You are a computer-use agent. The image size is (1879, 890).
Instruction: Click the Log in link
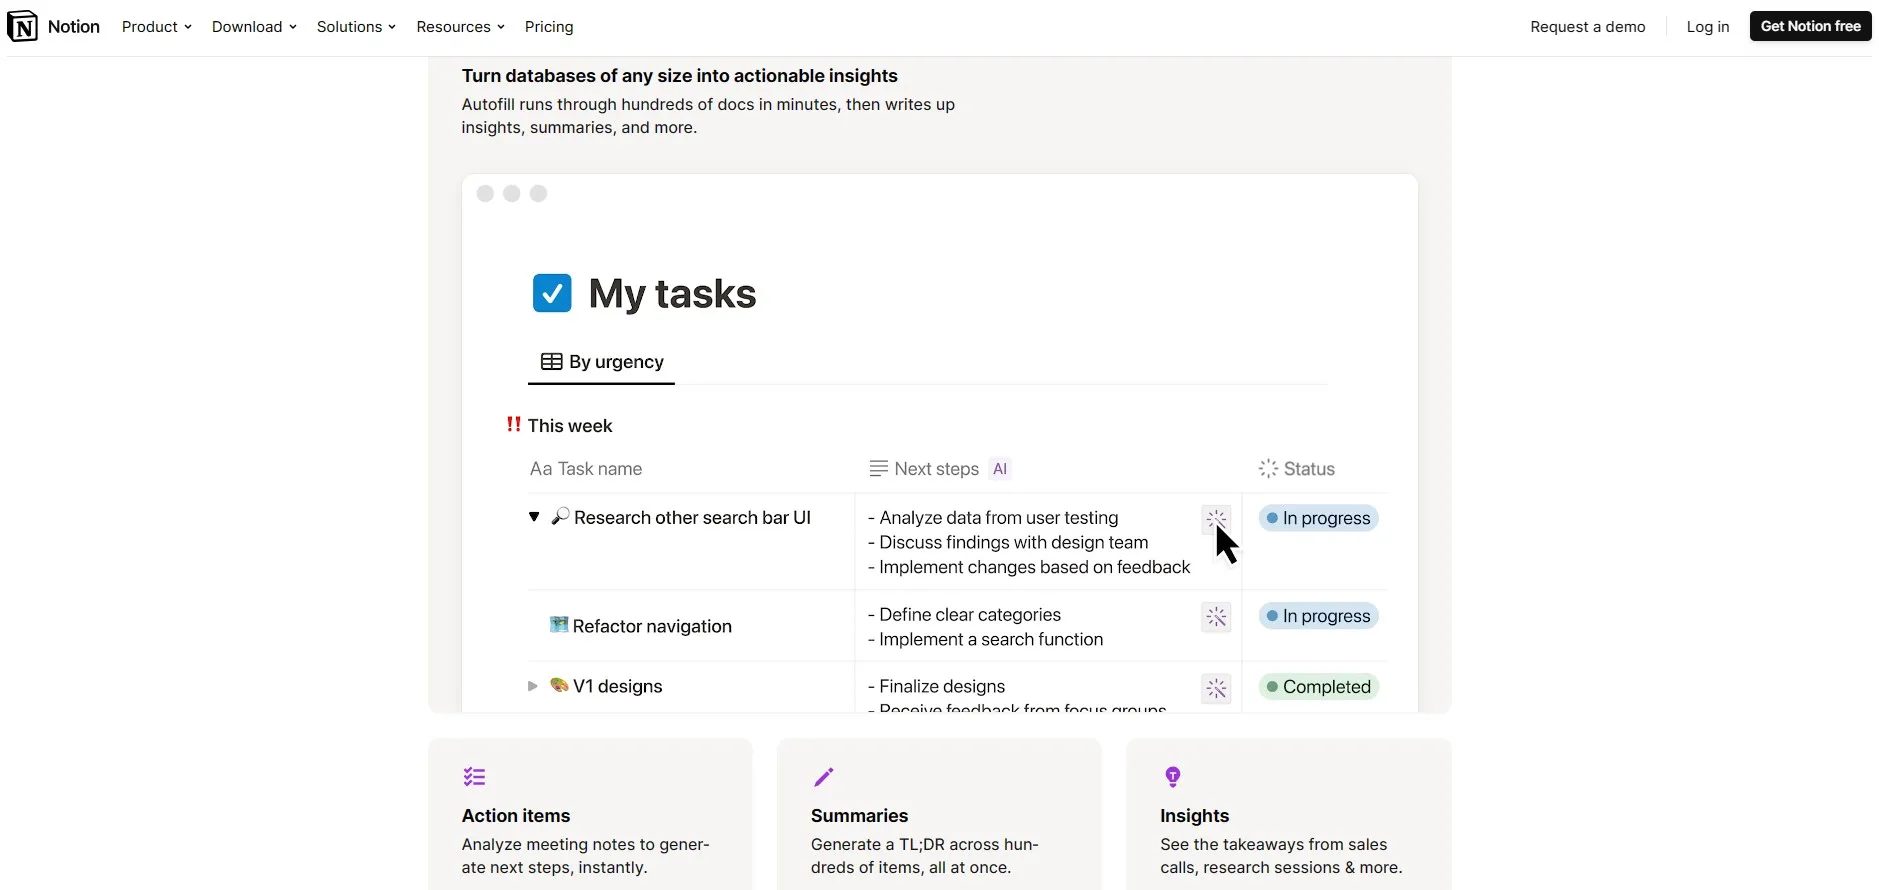1707,27
